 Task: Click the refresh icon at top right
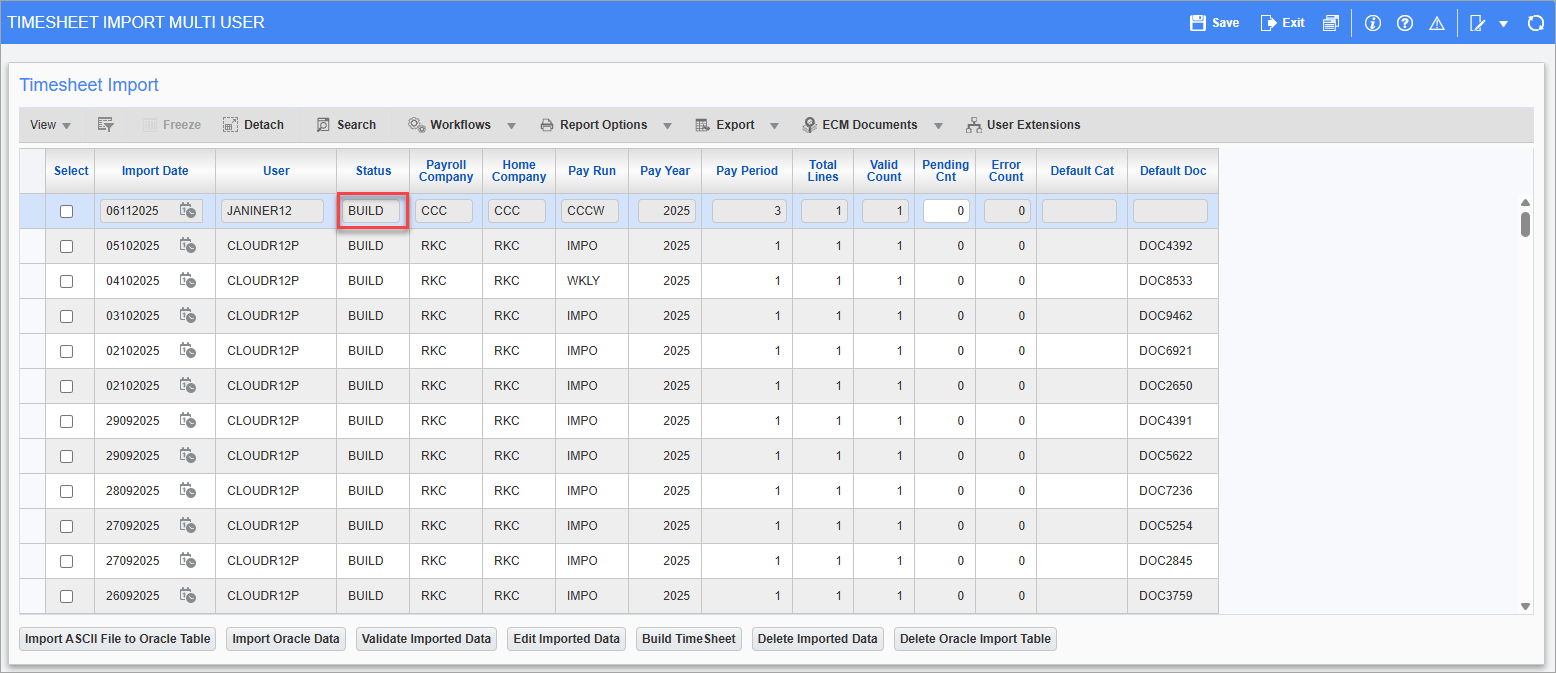(x=1537, y=22)
